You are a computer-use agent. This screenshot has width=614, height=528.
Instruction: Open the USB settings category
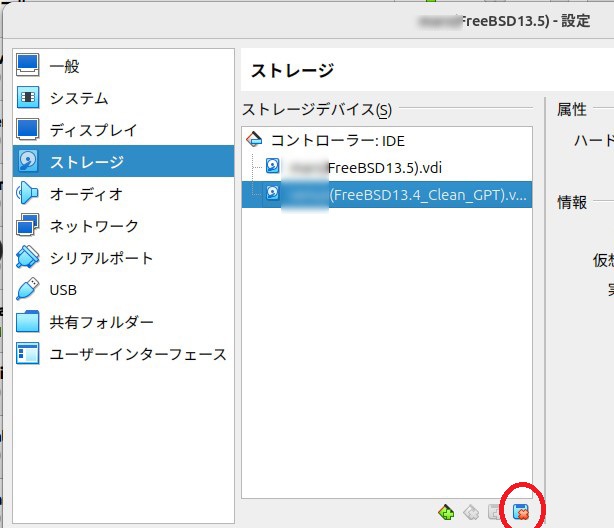coord(123,290)
